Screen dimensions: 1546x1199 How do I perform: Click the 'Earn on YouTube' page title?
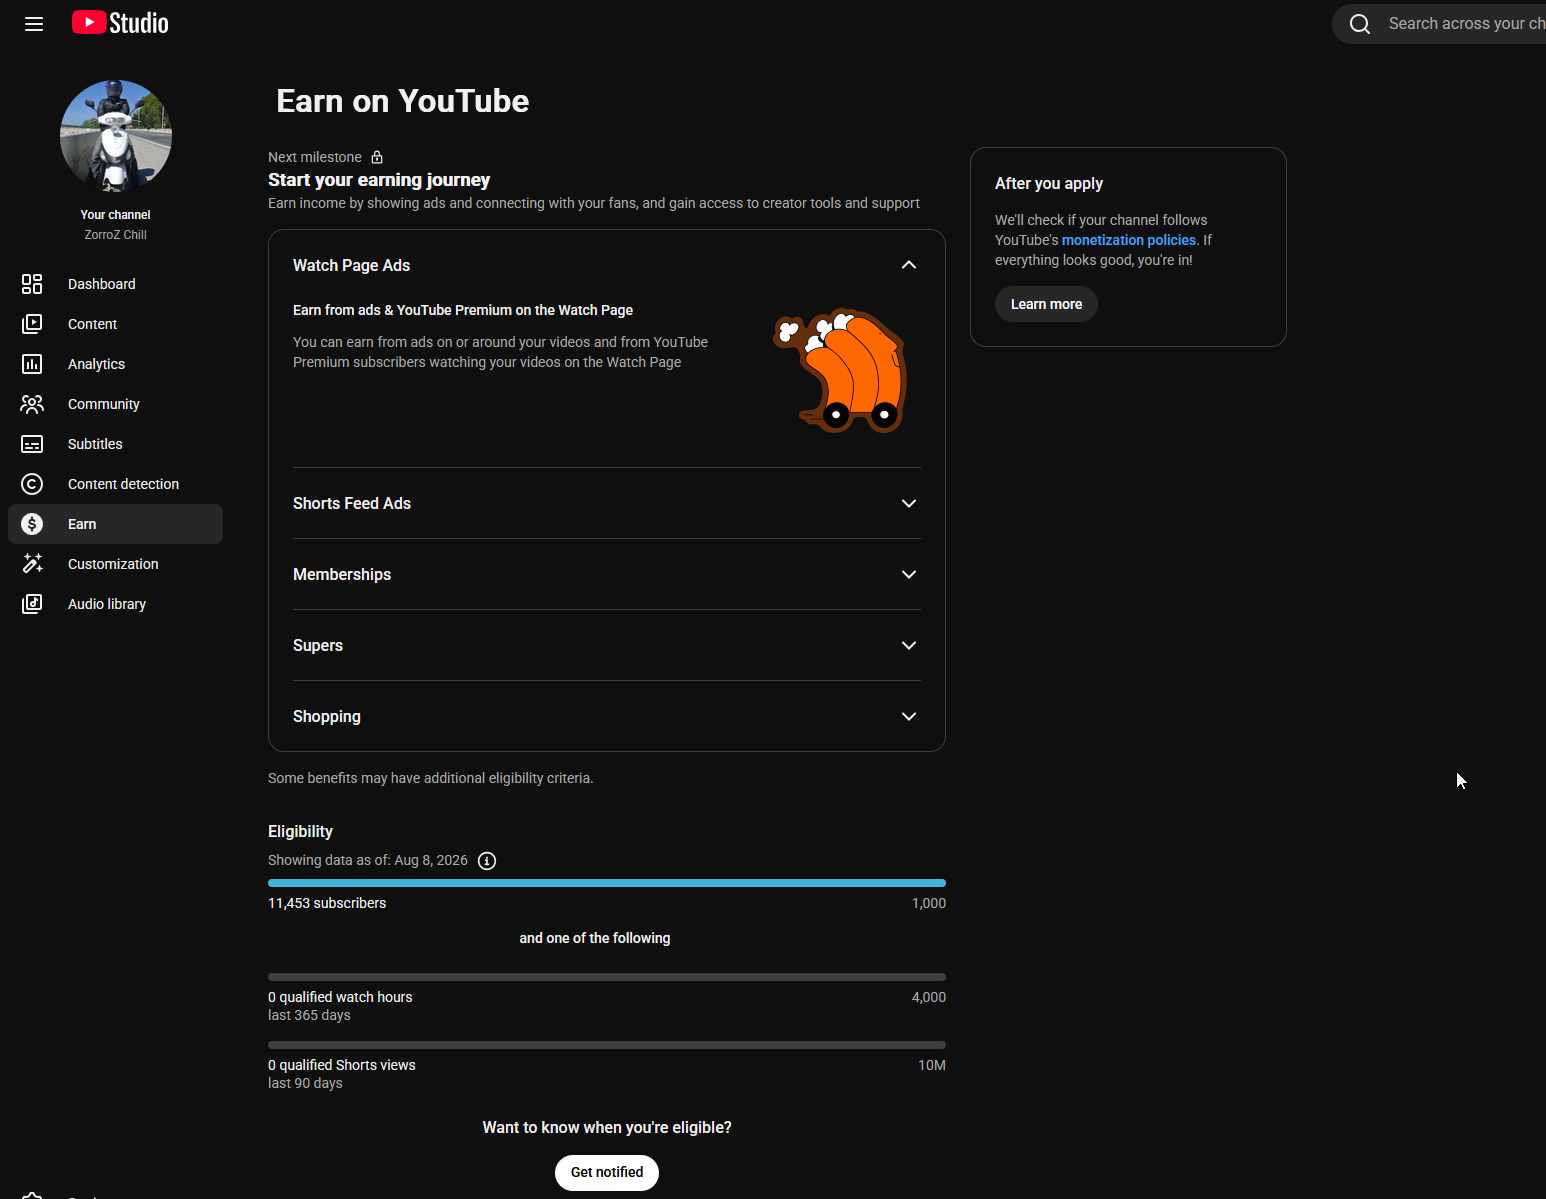[403, 101]
